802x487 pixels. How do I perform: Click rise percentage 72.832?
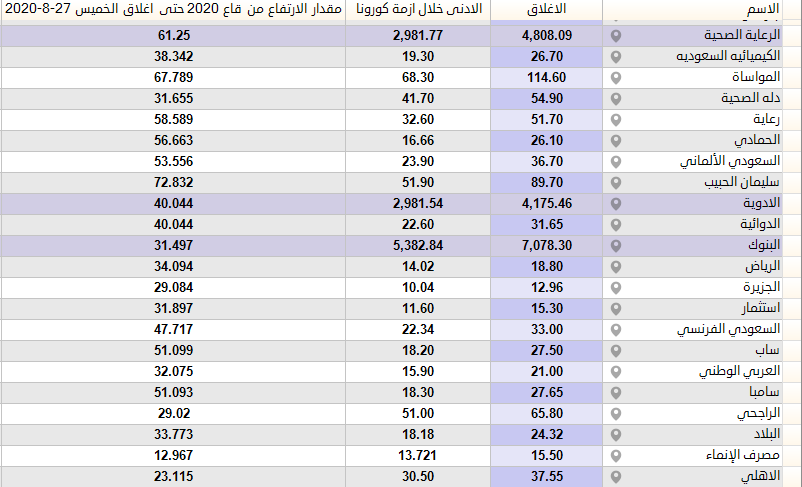173,182
